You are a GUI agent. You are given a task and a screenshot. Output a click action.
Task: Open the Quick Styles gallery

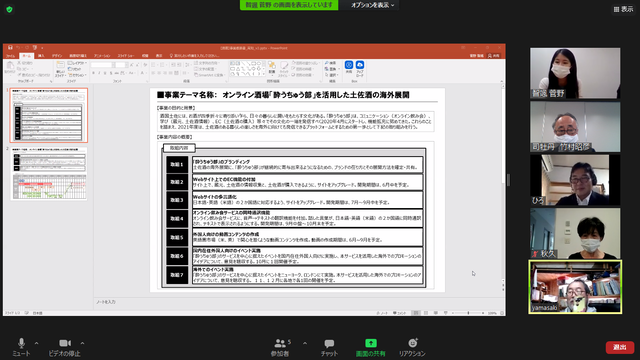pyautogui.click(x=284, y=69)
